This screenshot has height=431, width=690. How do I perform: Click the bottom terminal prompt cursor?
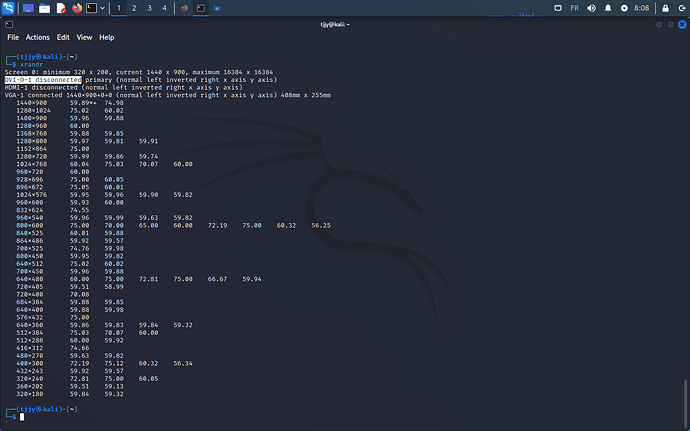(x=22, y=417)
